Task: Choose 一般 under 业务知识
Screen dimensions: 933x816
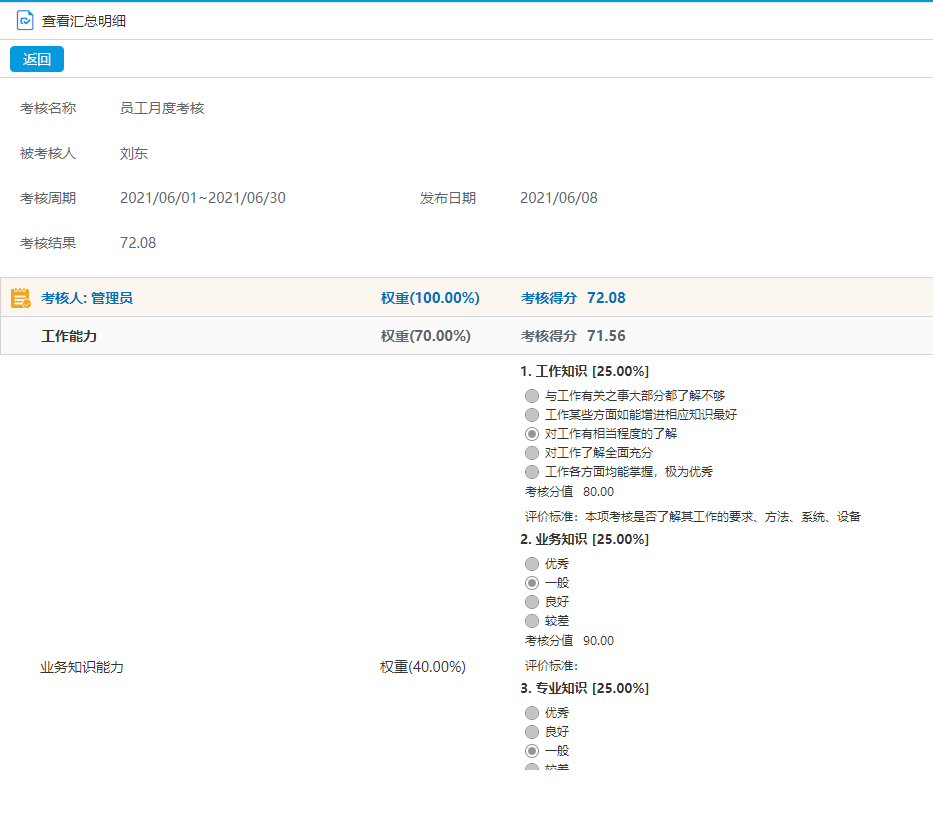Action: [x=532, y=583]
